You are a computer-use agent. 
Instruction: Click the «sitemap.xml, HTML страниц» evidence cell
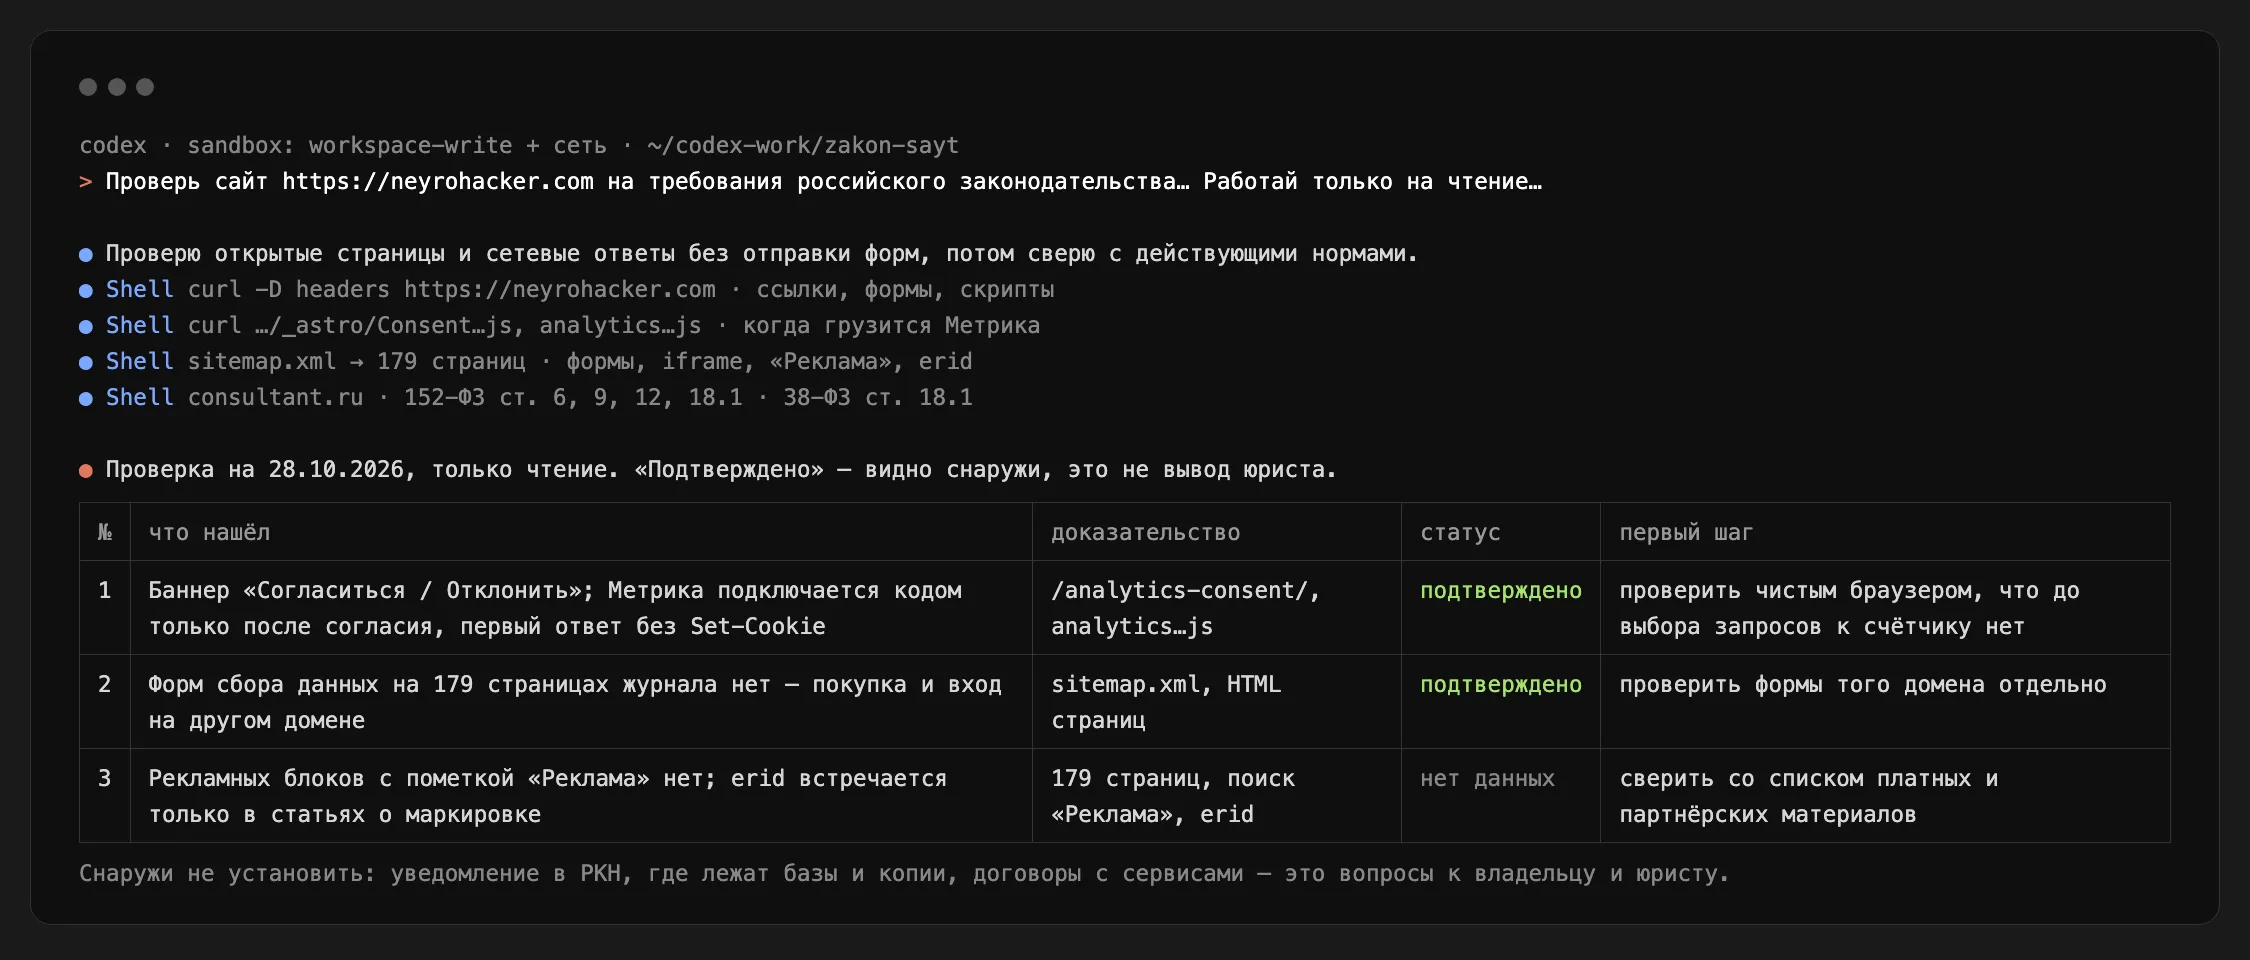click(x=1217, y=702)
